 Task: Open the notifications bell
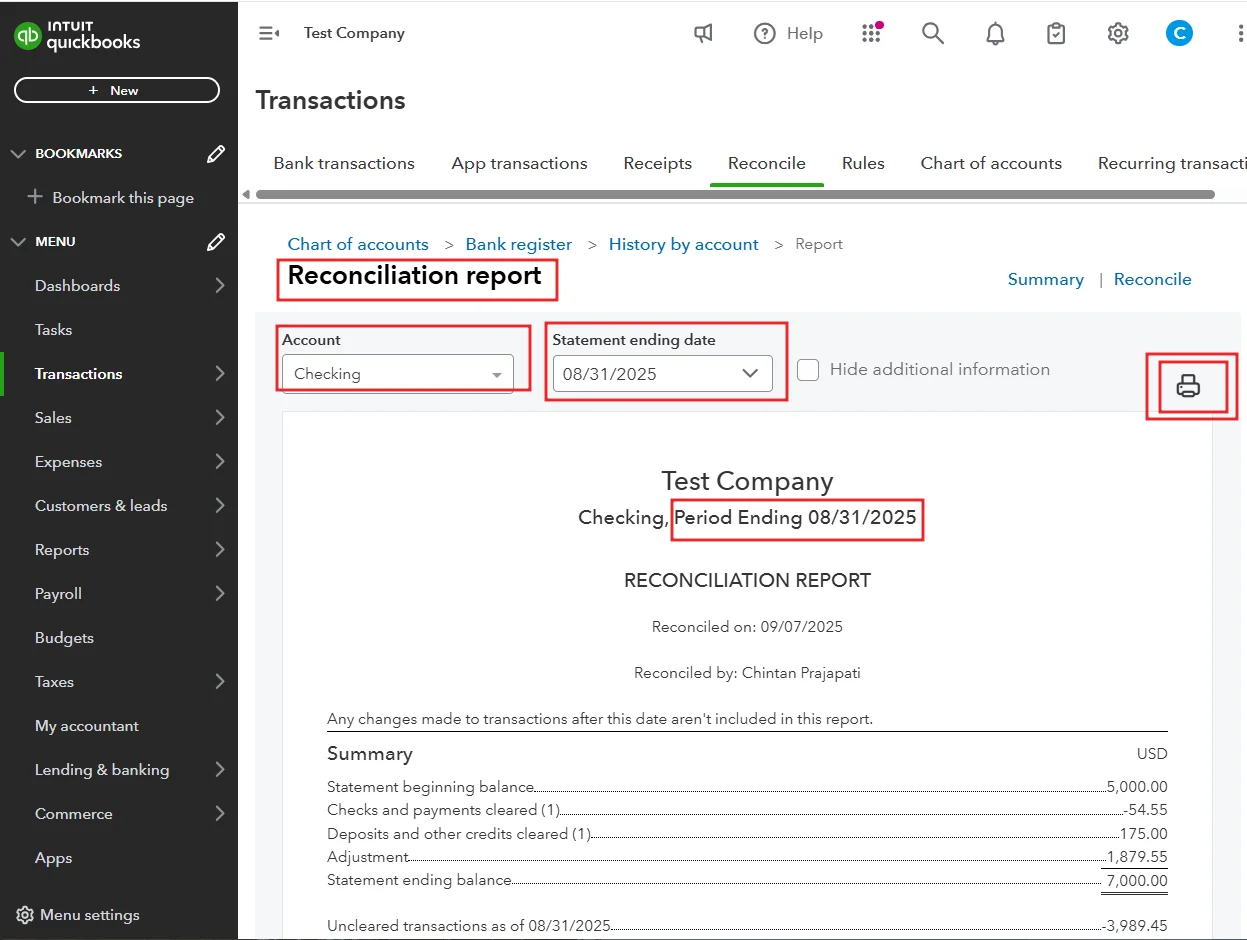click(x=995, y=34)
